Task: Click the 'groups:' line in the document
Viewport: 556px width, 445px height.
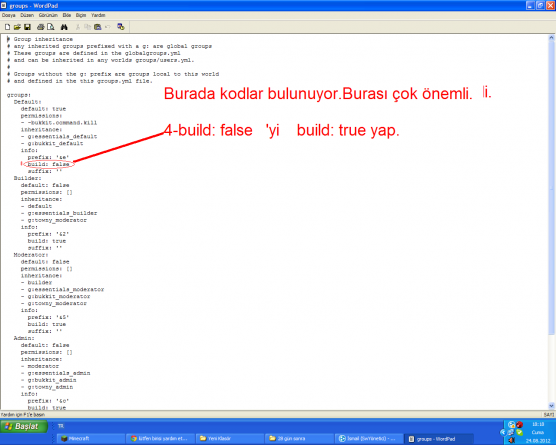Action: point(19,95)
